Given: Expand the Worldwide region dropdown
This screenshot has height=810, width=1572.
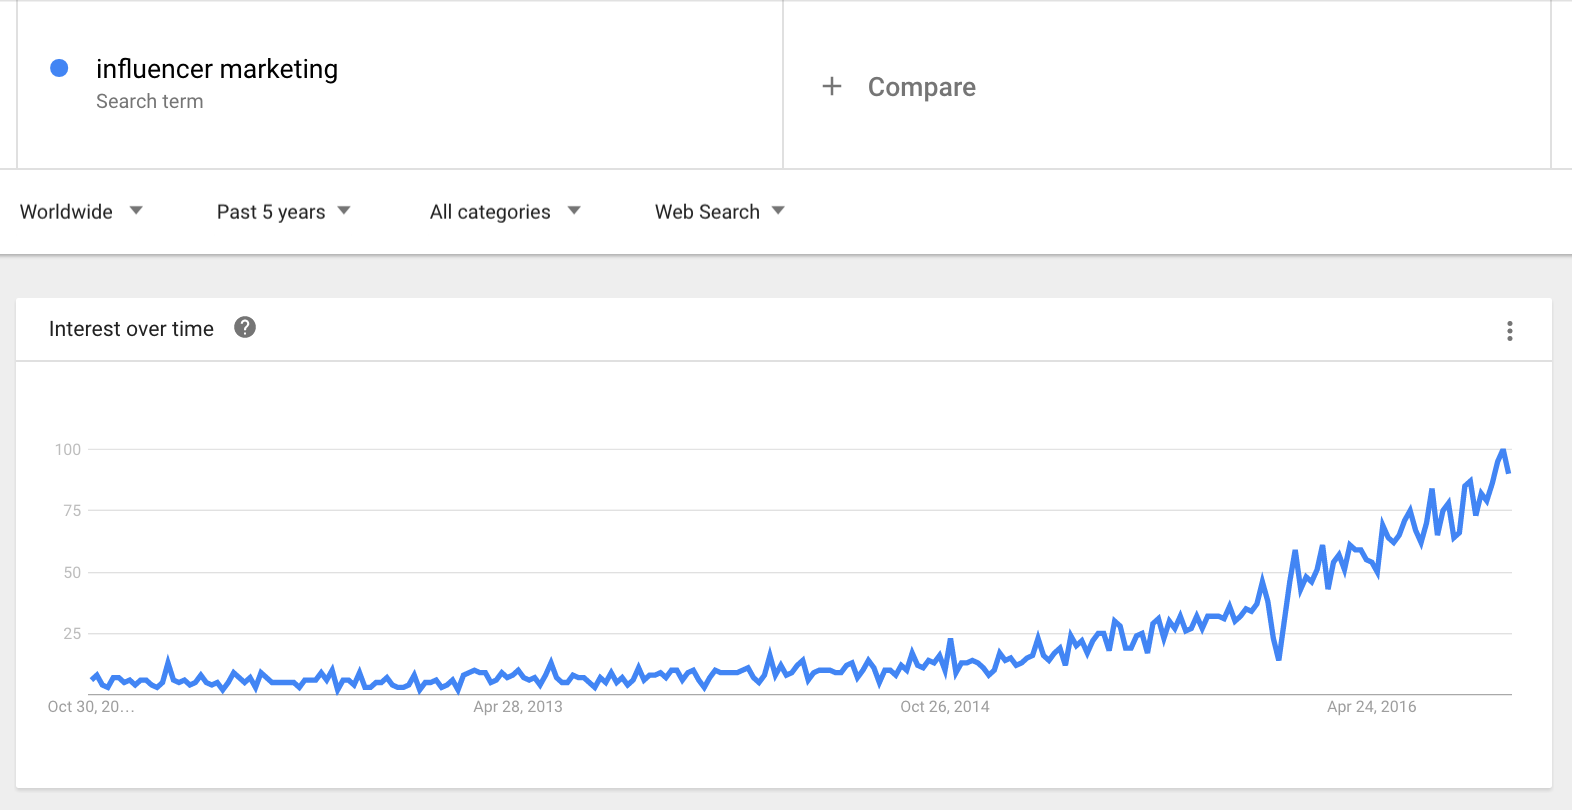Looking at the screenshot, I should [x=81, y=211].
